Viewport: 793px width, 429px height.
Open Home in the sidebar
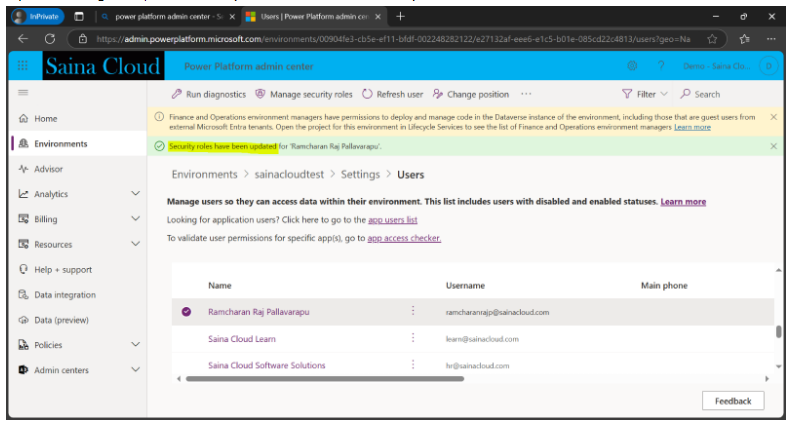(46, 118)
